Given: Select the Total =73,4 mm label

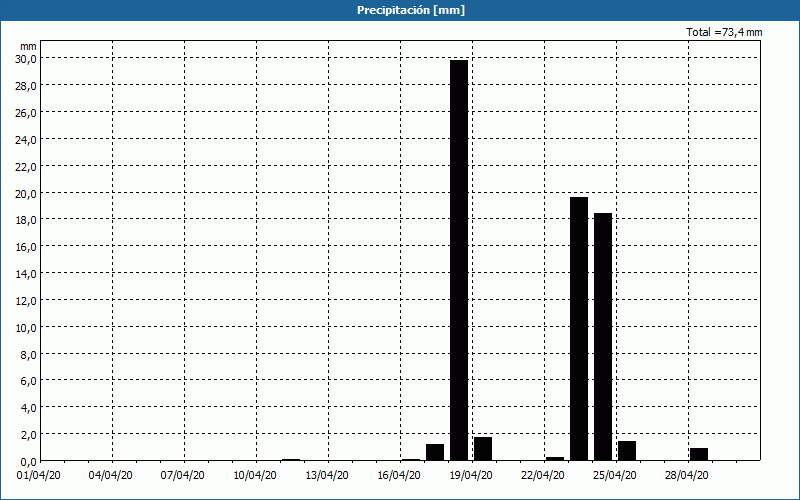Looking at the screenshot, I should click(x=724, y=32).
